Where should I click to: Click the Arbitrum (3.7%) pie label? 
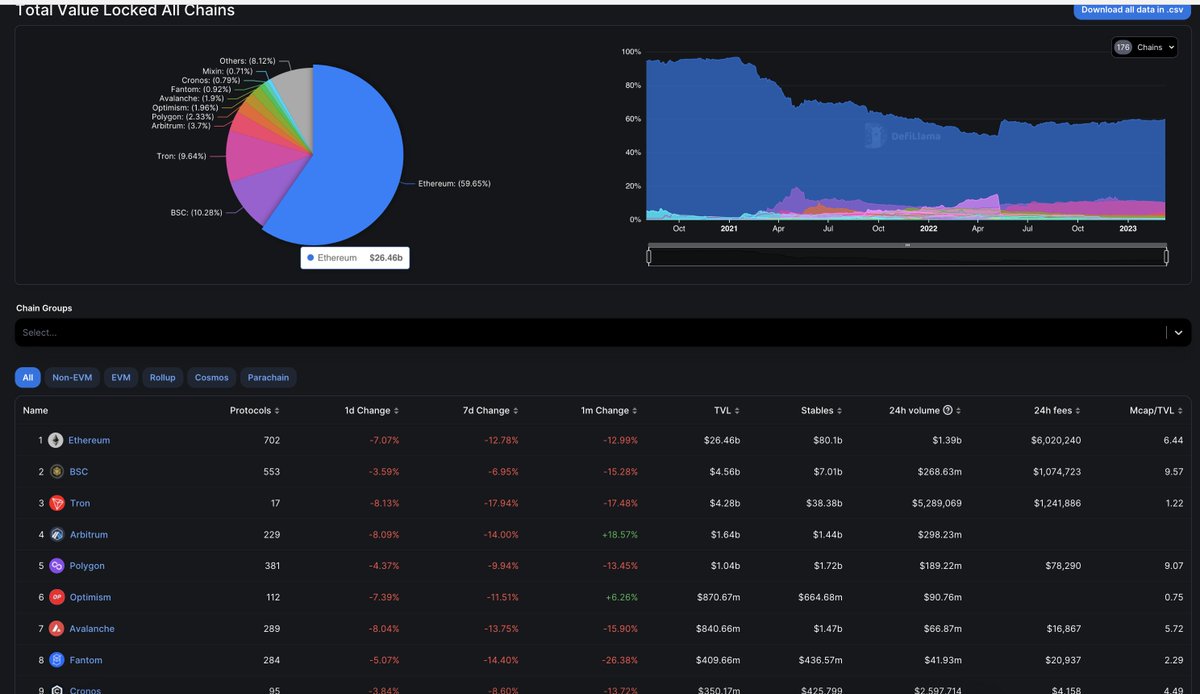coord(181,126)
